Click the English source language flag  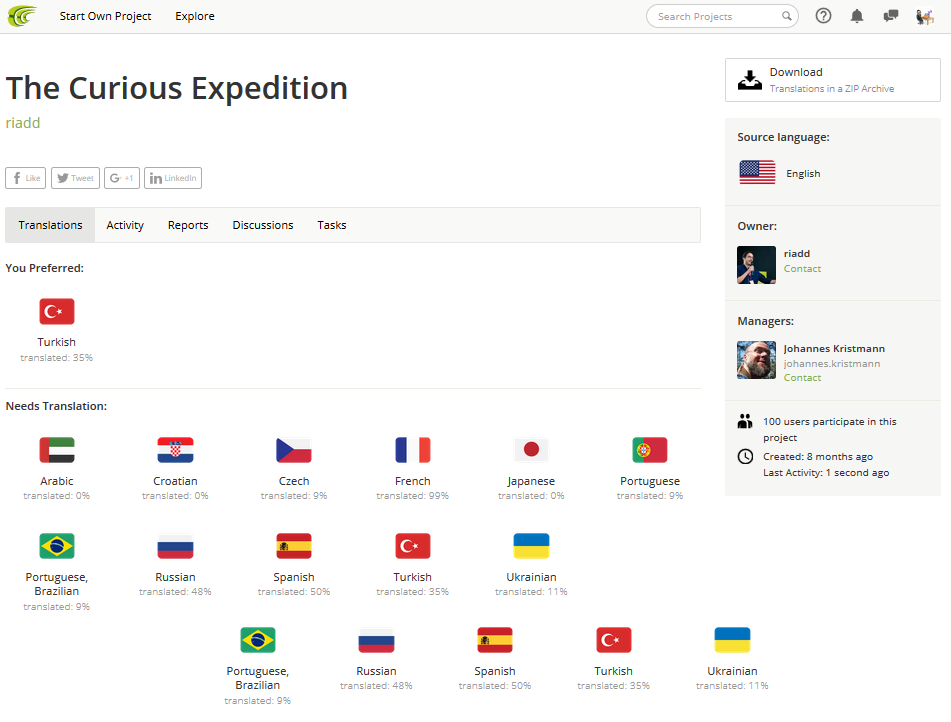757,172
